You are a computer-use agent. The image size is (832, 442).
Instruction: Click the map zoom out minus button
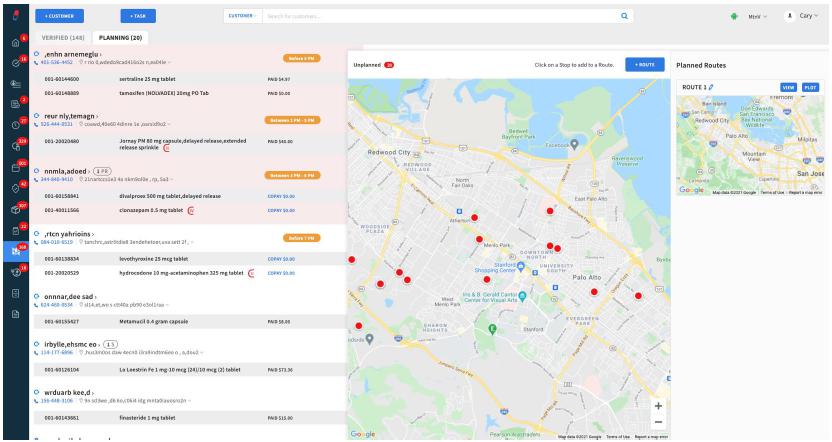[657, 422]
